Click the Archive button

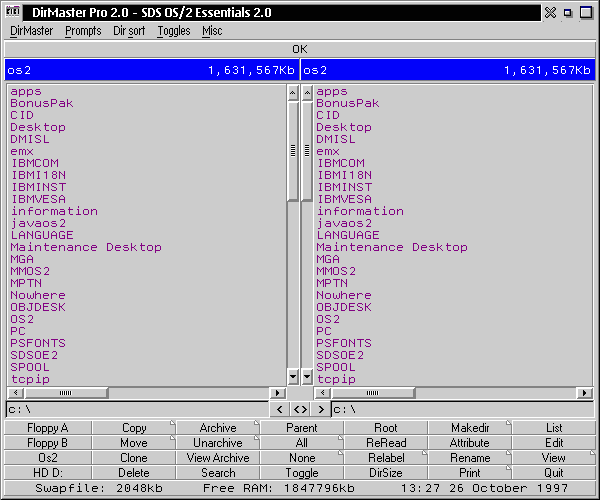click(x=218, y=428)
